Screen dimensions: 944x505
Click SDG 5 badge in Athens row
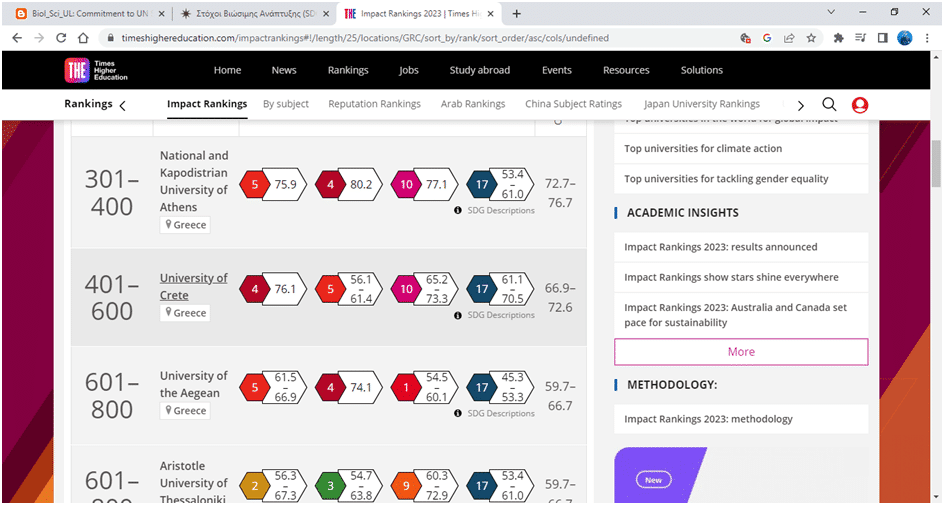(254, 184)
